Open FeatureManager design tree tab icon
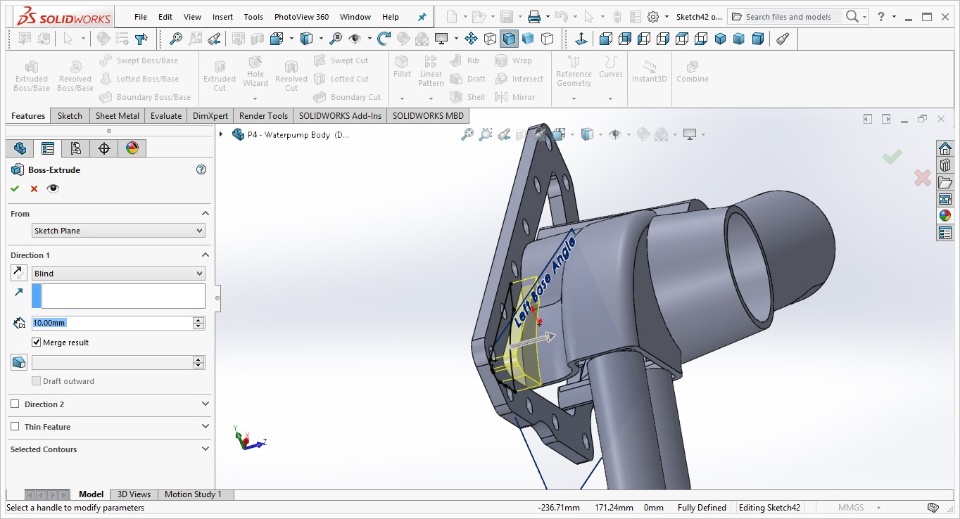Image resolution: width=960 pixels, height=519 pixels. (x=20, y=148)
